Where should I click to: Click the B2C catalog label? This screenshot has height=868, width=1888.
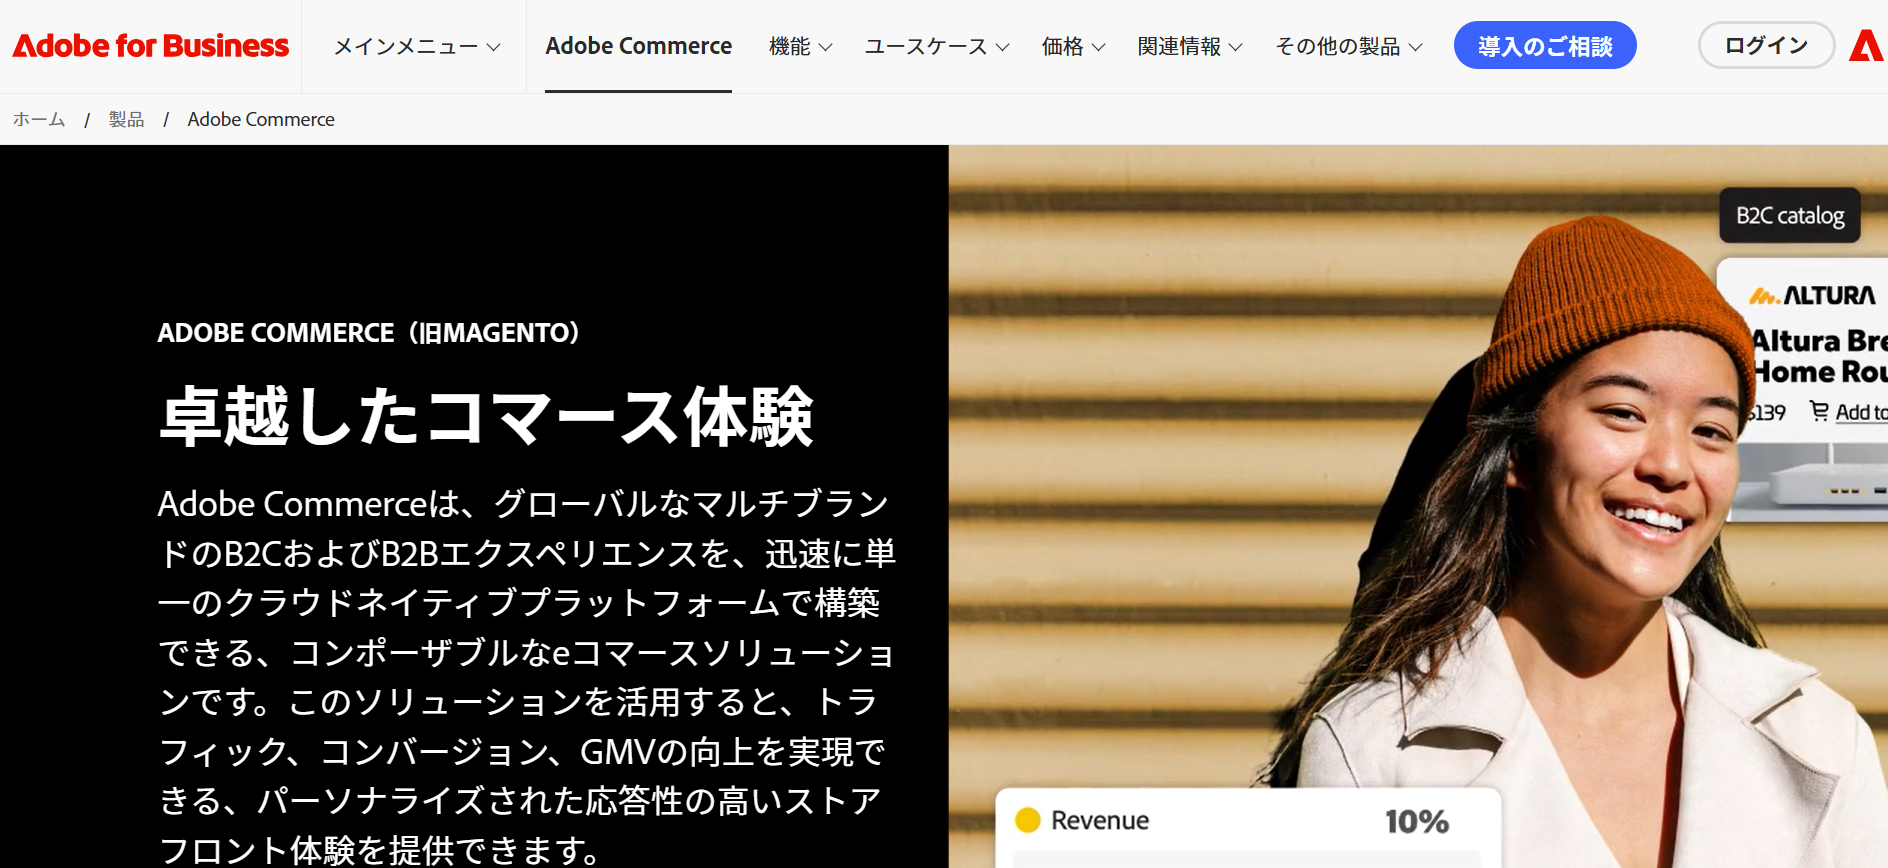click(1790, 216)
